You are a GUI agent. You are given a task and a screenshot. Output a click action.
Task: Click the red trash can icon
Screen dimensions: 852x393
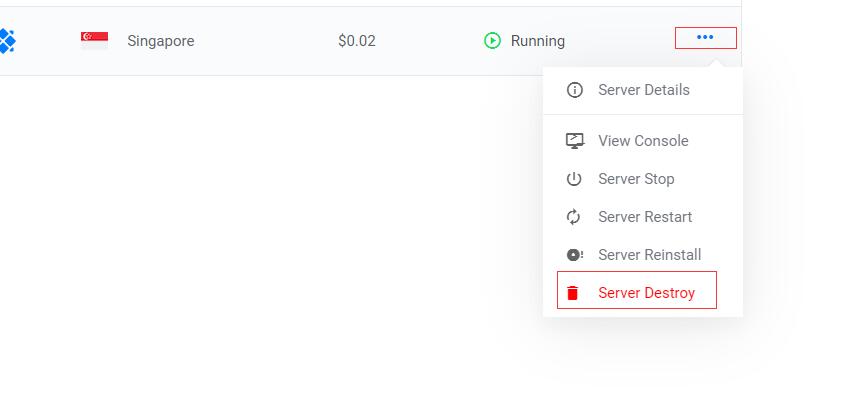(x=572, y=293)
